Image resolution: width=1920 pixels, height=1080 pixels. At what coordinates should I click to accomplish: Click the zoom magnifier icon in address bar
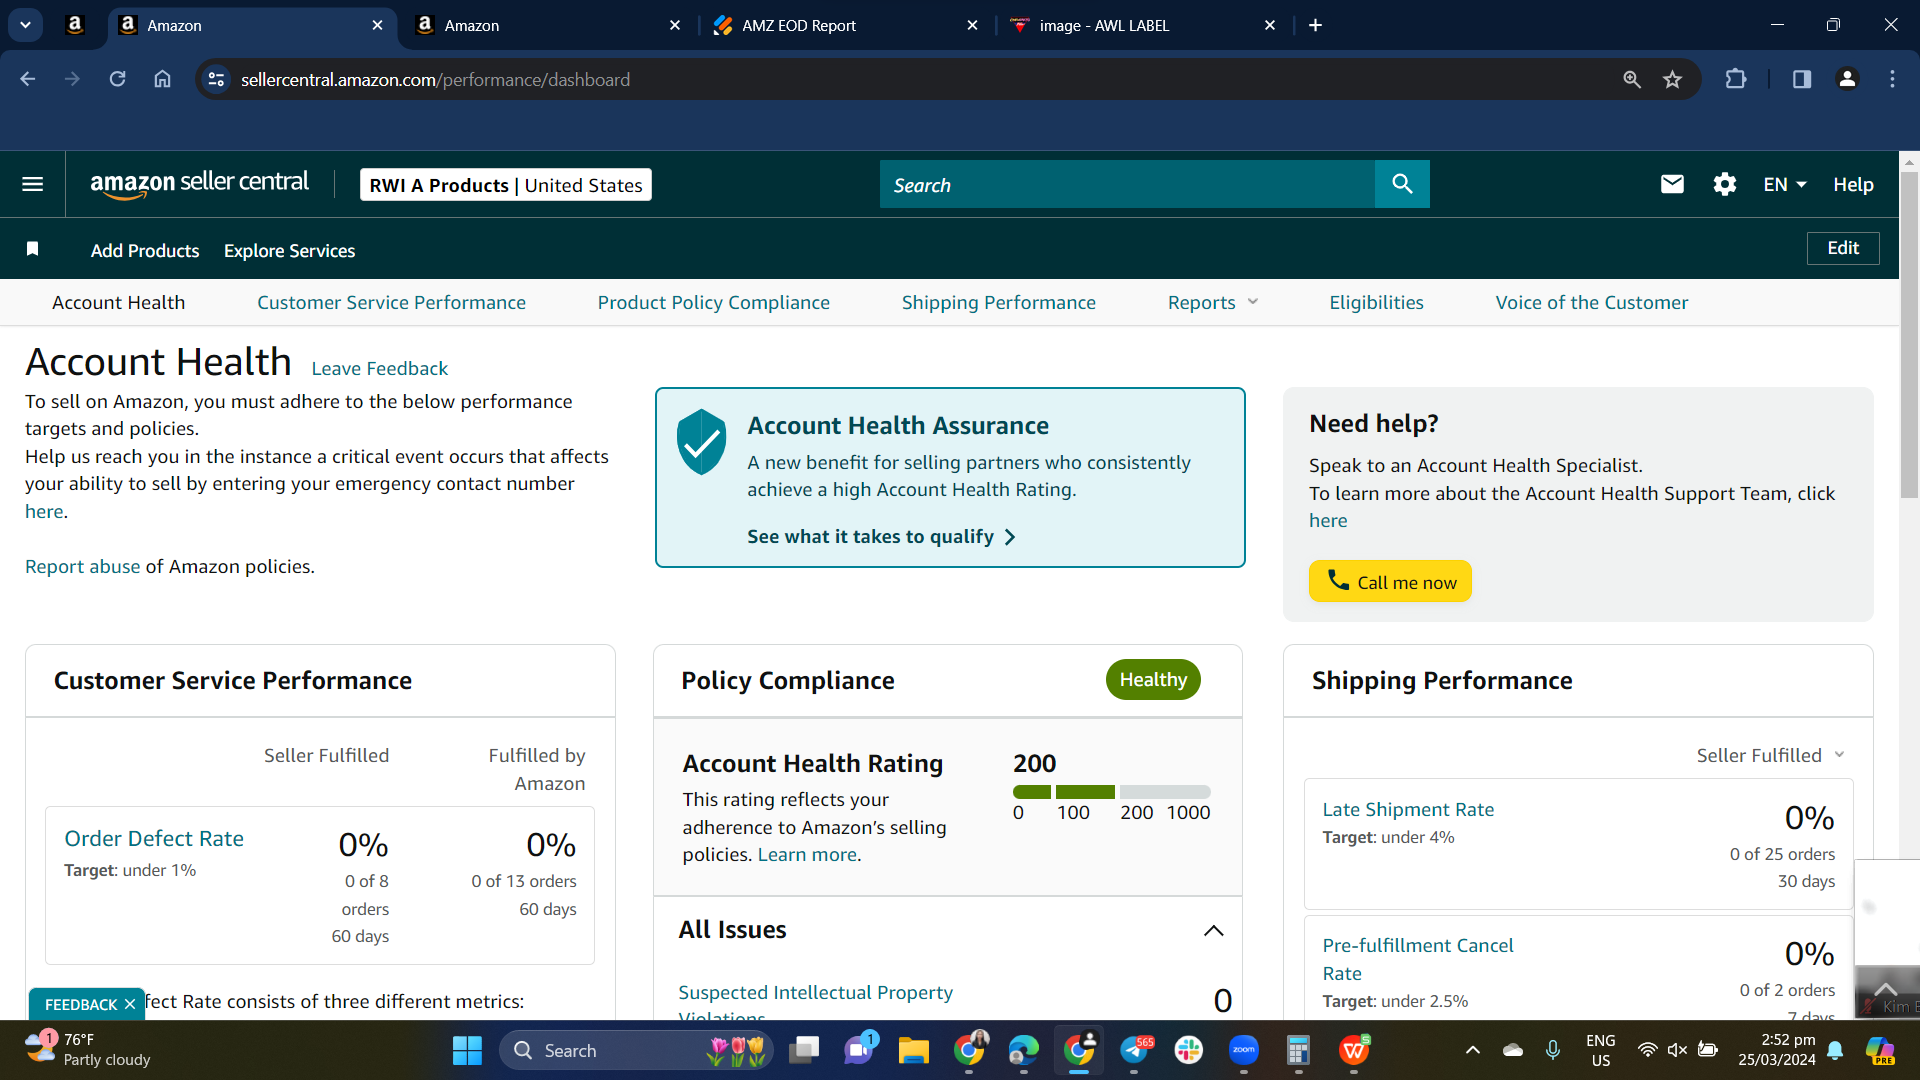click(x=1631, y=79)
